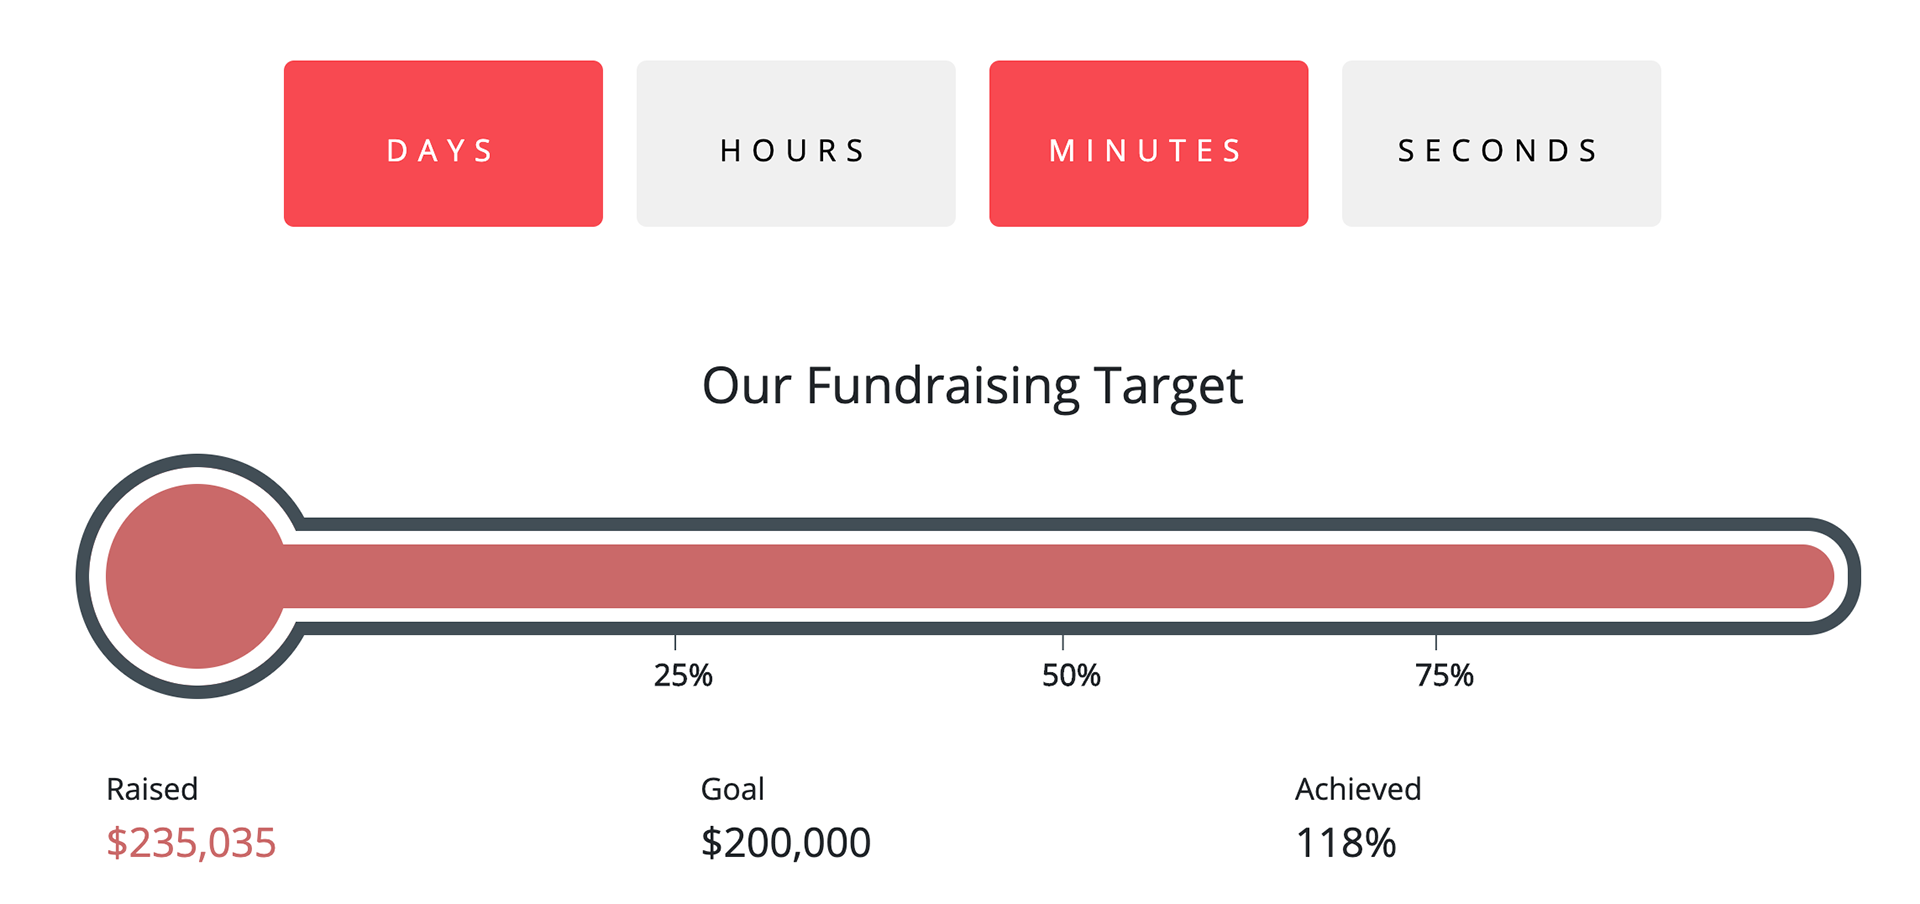Click the Achieved label
1920x904 pixels.
pos(1358,789)
